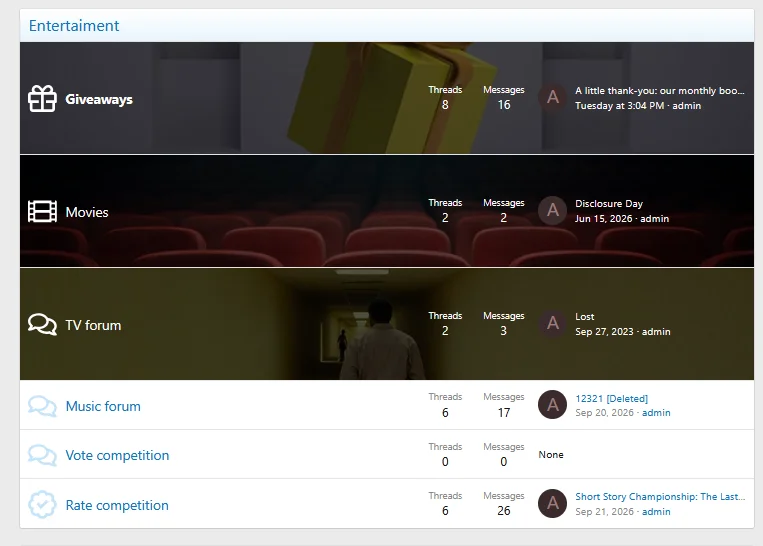This screenshot has width=763, height=546.
Task: Click the Vote competition chat bubbles icon
Action: tap(42, 455)
